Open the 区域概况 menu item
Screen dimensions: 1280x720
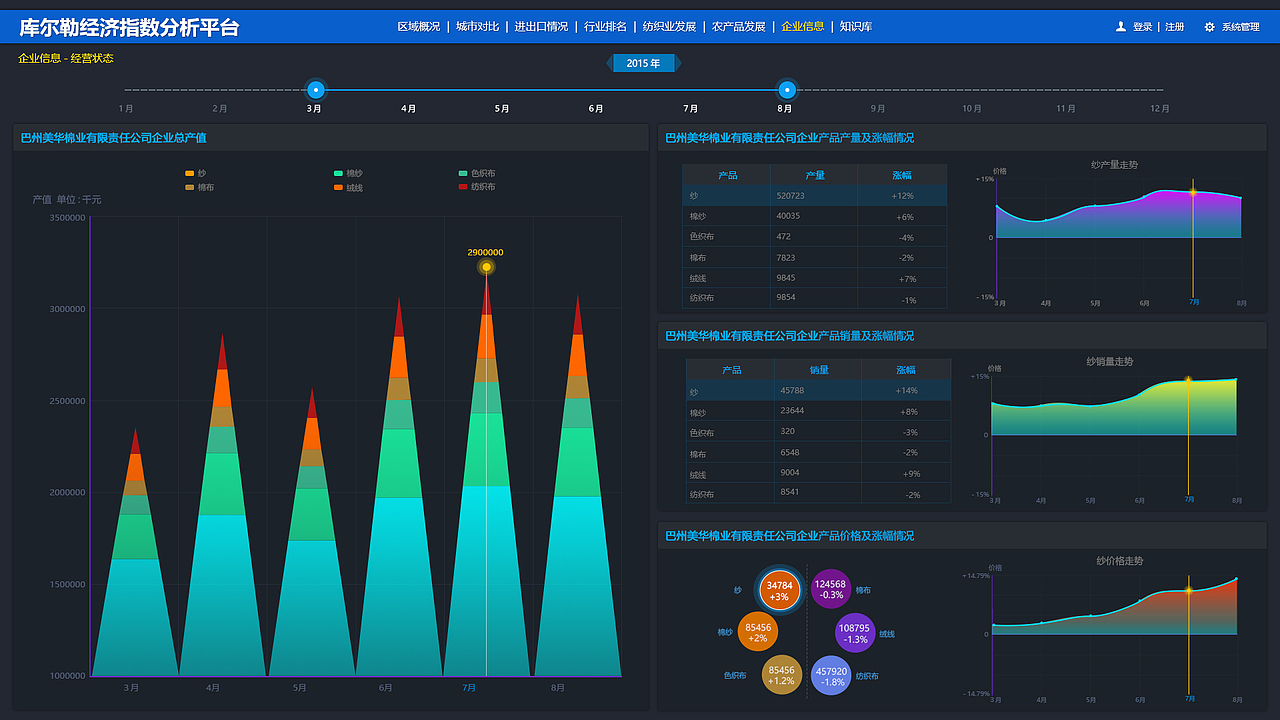click(418, 27)
